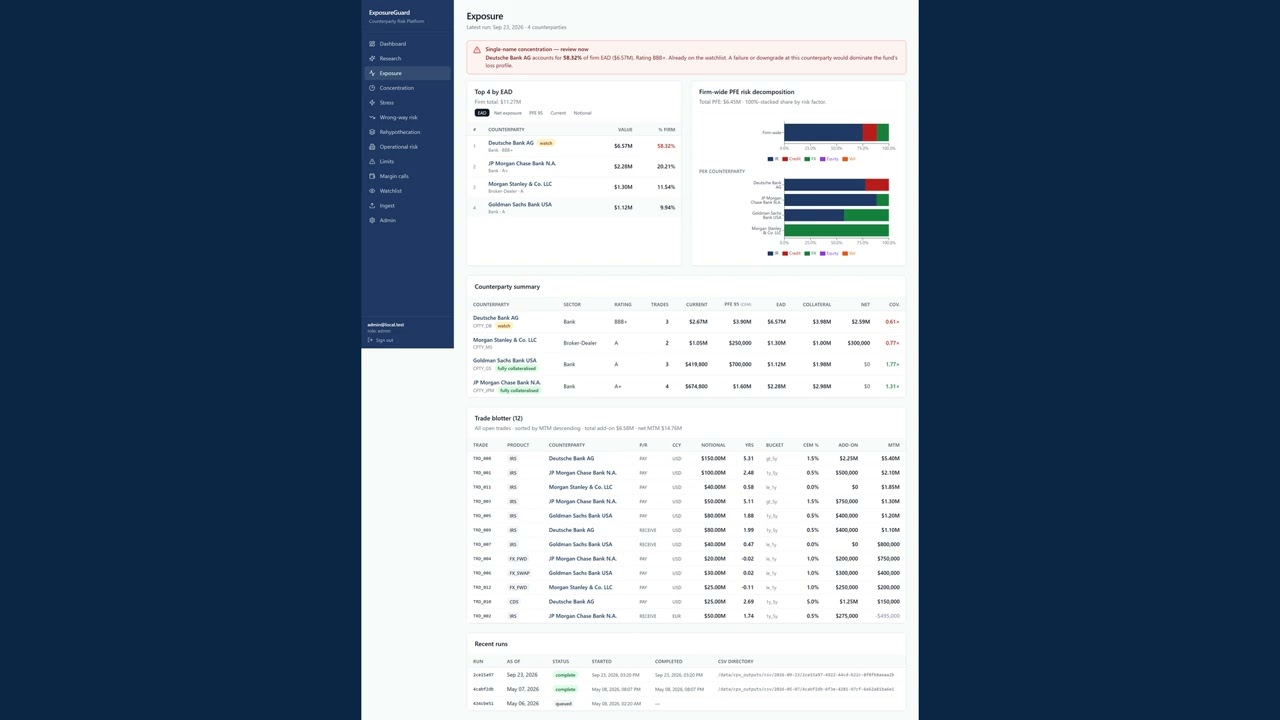Open Operational risk via its icon
Screen dimensions: 1280x720
(x=372, y=146)
